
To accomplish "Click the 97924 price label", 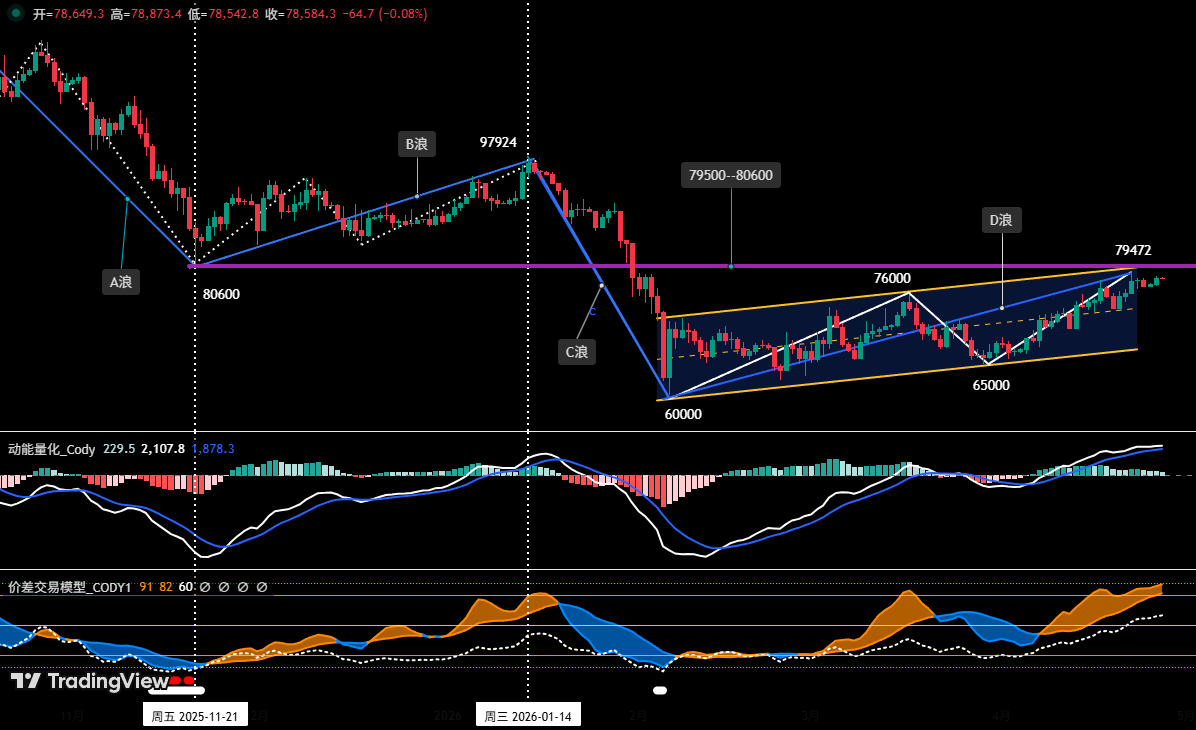I will (499, 142).
